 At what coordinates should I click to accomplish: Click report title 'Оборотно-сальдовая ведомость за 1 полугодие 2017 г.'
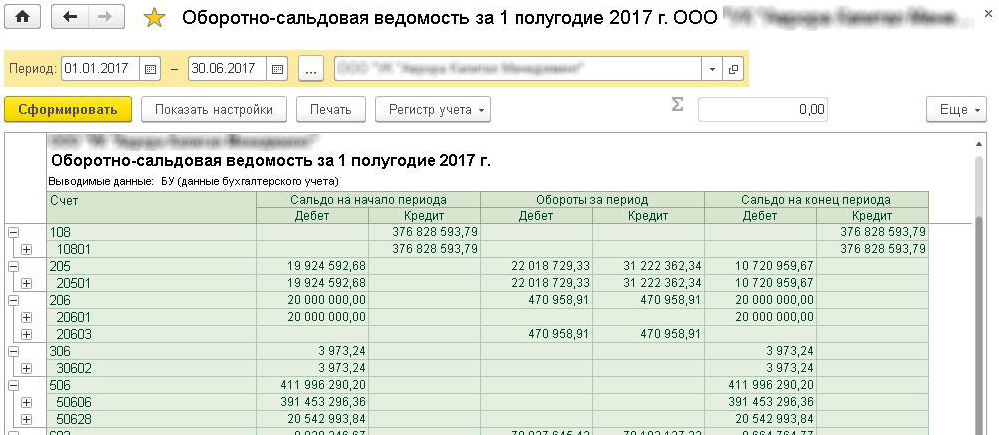271,160
